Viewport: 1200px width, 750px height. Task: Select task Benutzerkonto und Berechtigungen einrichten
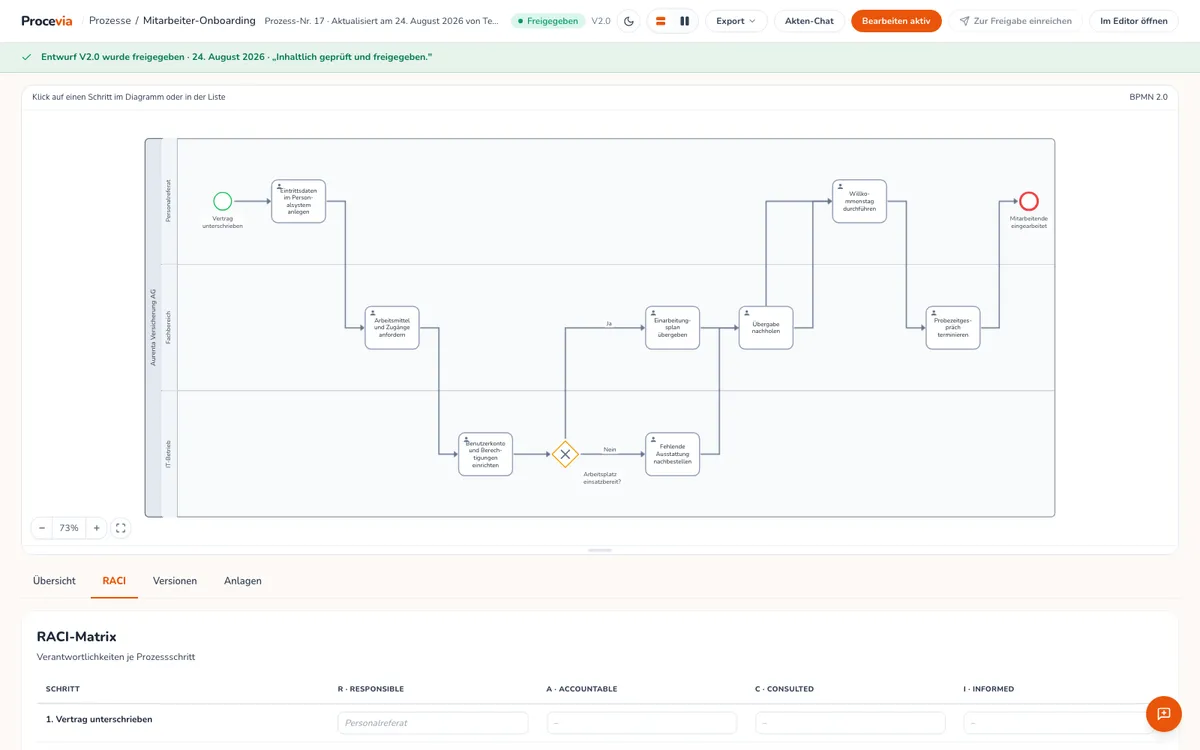tap(485, 454)
